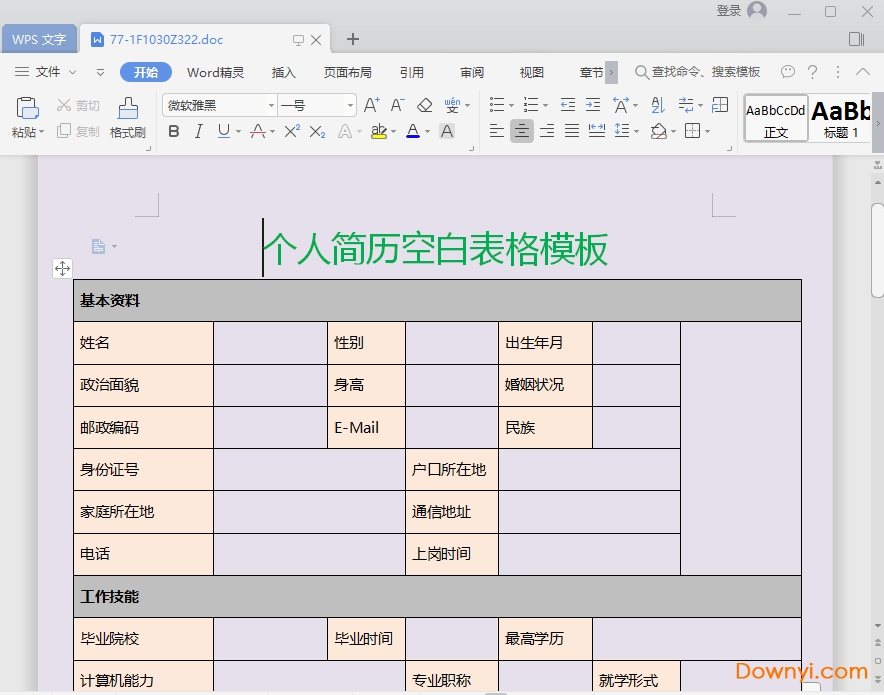Apply superscript with the X² icon

pyautogui.click(x=292, y=131)
